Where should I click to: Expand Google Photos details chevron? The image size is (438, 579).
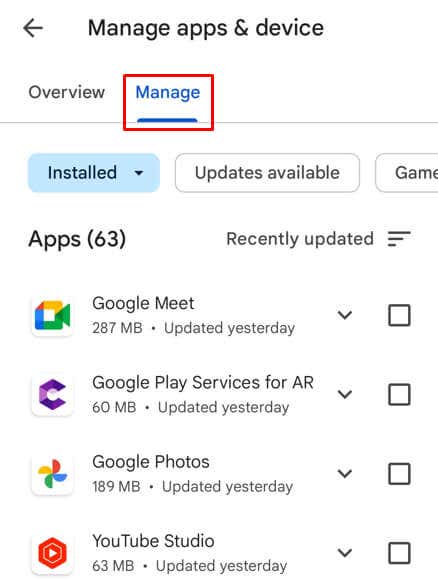coord(345,473)
